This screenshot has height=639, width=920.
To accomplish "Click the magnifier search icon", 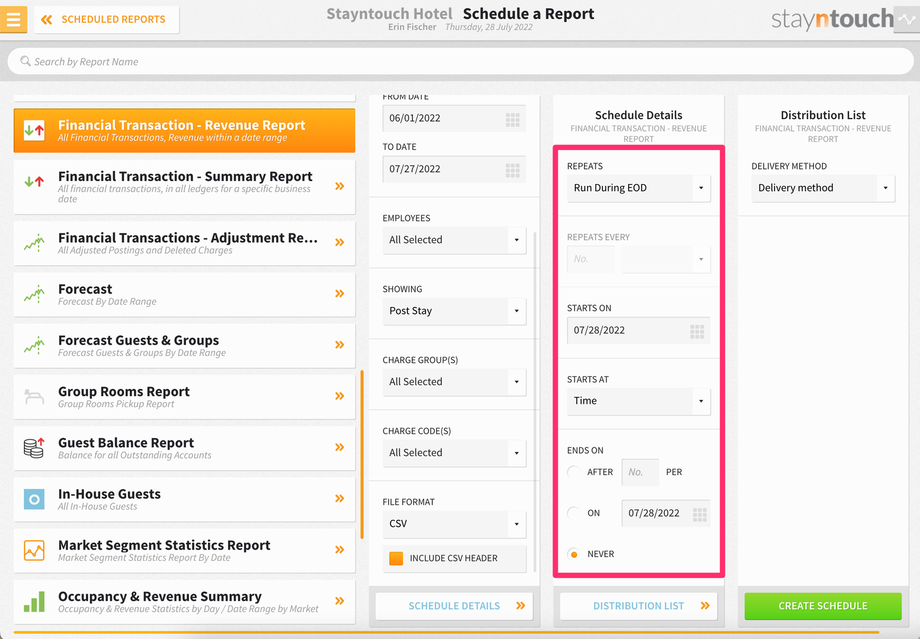I will coord(25,61).
